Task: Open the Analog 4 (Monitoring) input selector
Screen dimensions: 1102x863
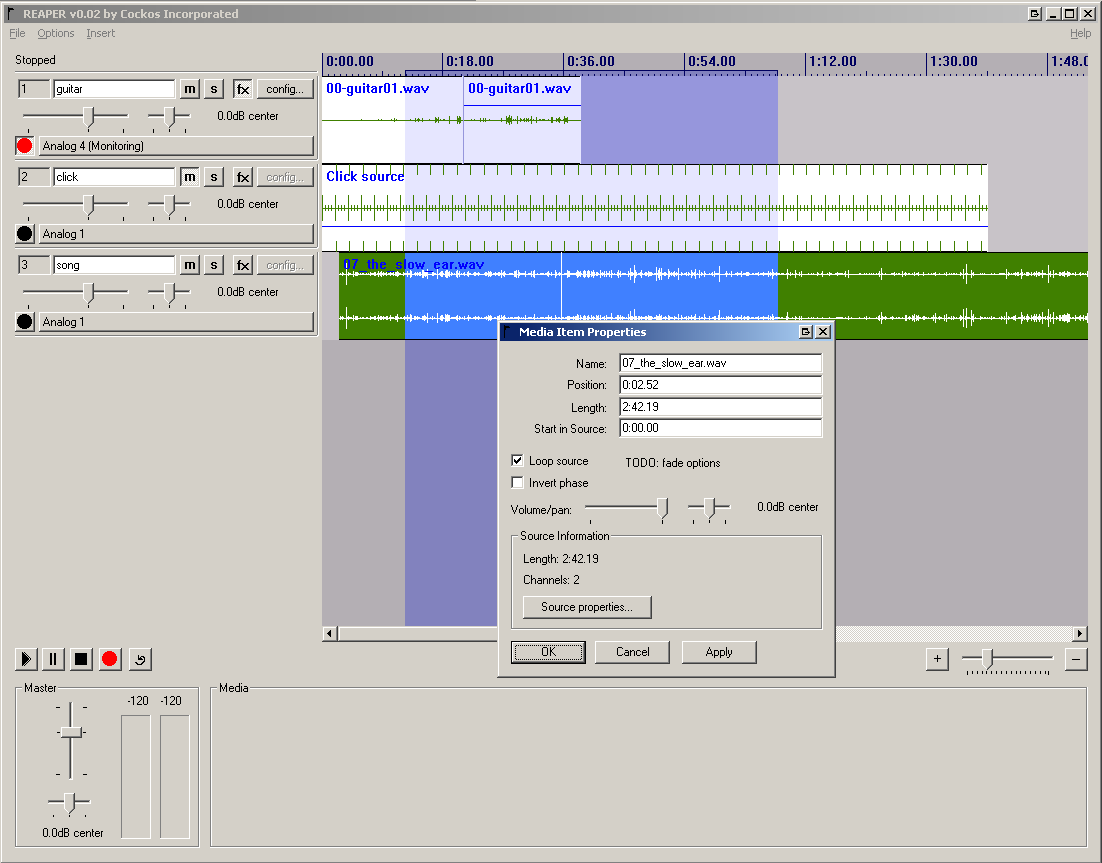Action: (x=176, y=146)
